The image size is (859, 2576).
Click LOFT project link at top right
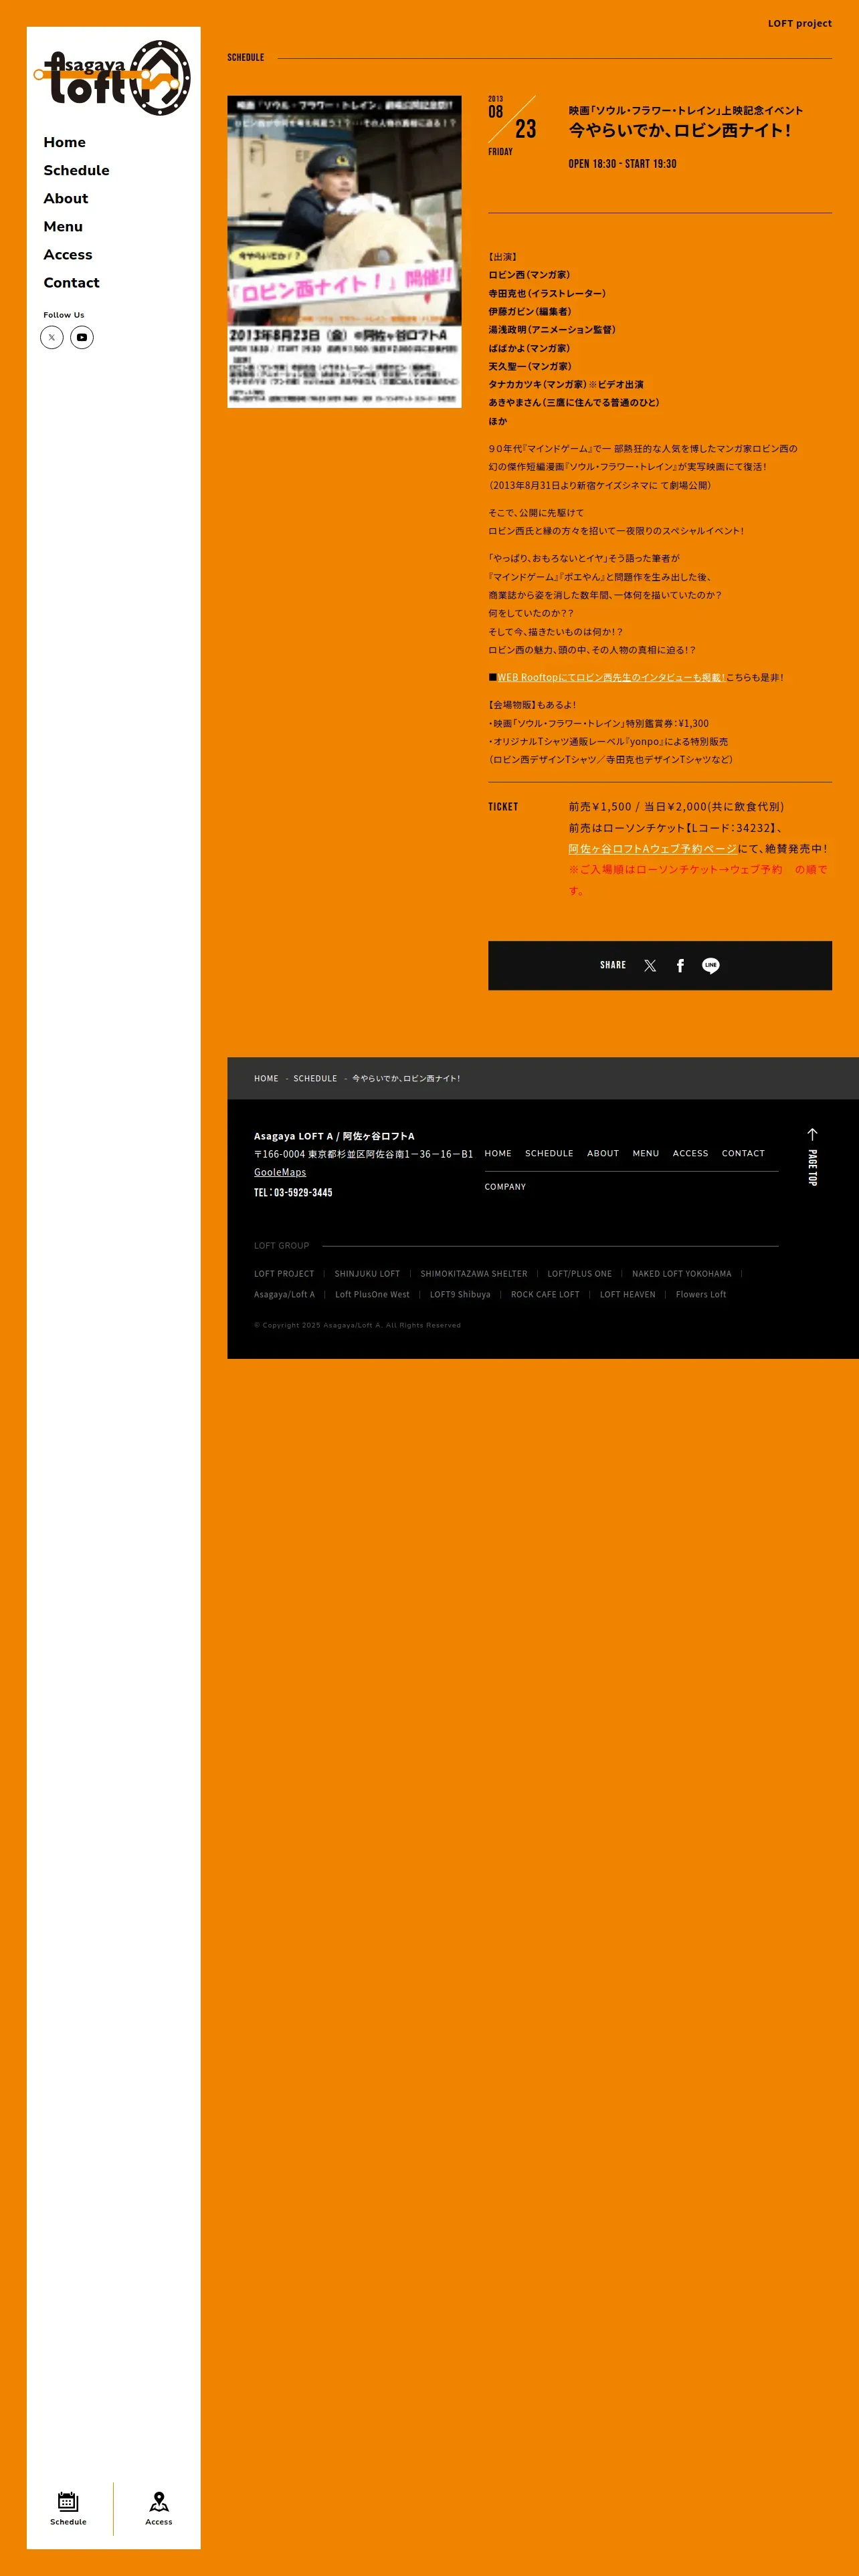(x=799, y=23)
